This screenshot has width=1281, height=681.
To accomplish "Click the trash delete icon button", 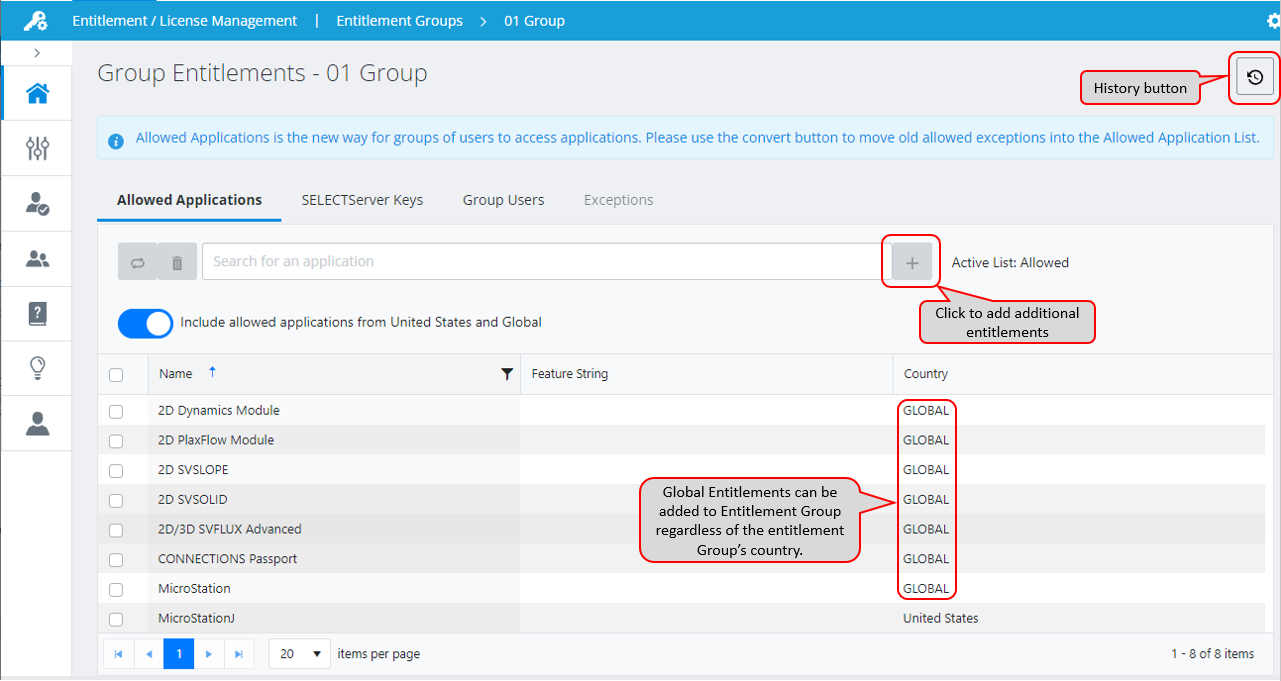I will click(177, 262).
